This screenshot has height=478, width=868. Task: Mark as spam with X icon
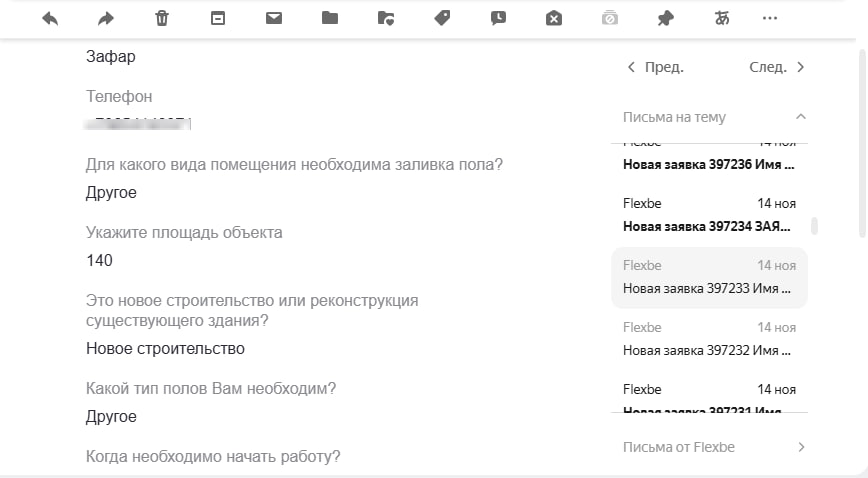(x=554, y=18)
